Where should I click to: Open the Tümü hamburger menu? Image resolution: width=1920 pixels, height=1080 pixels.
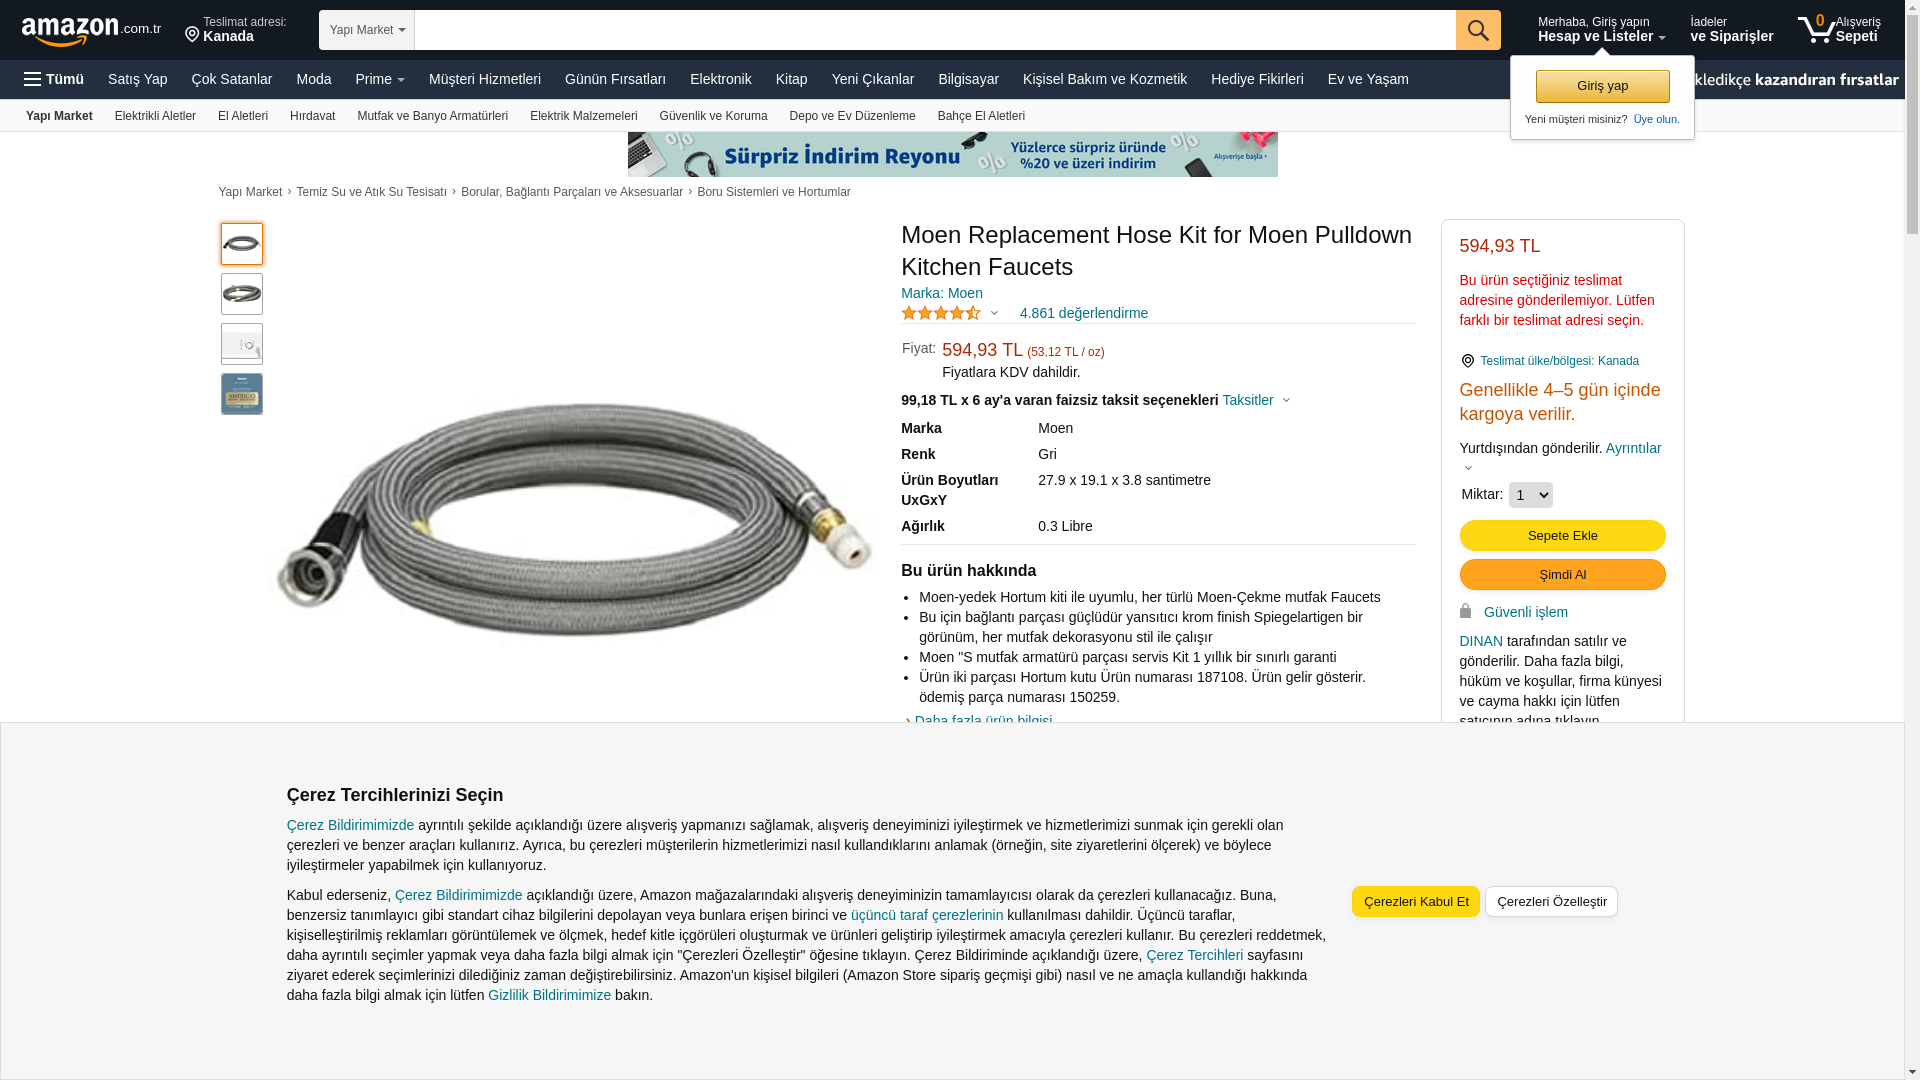click(54, 79)
